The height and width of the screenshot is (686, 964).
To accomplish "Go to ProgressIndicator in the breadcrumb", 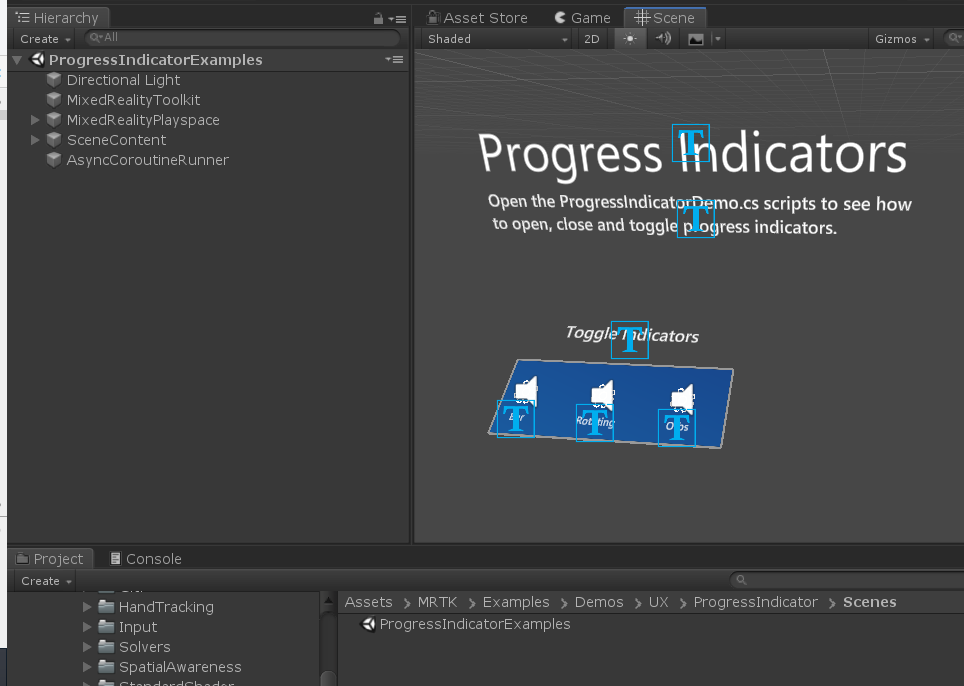I will pos(756,602).
